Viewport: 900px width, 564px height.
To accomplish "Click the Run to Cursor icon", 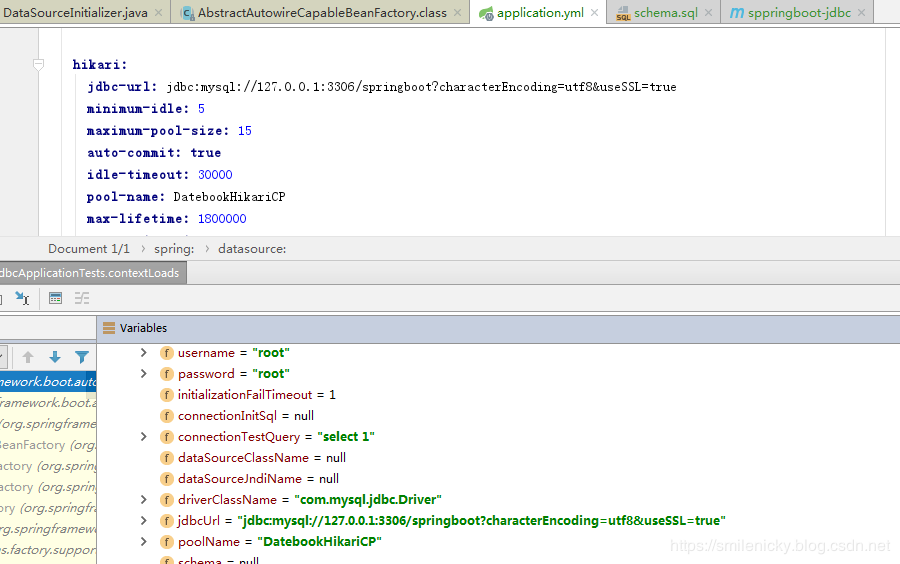I will (22, 298).
